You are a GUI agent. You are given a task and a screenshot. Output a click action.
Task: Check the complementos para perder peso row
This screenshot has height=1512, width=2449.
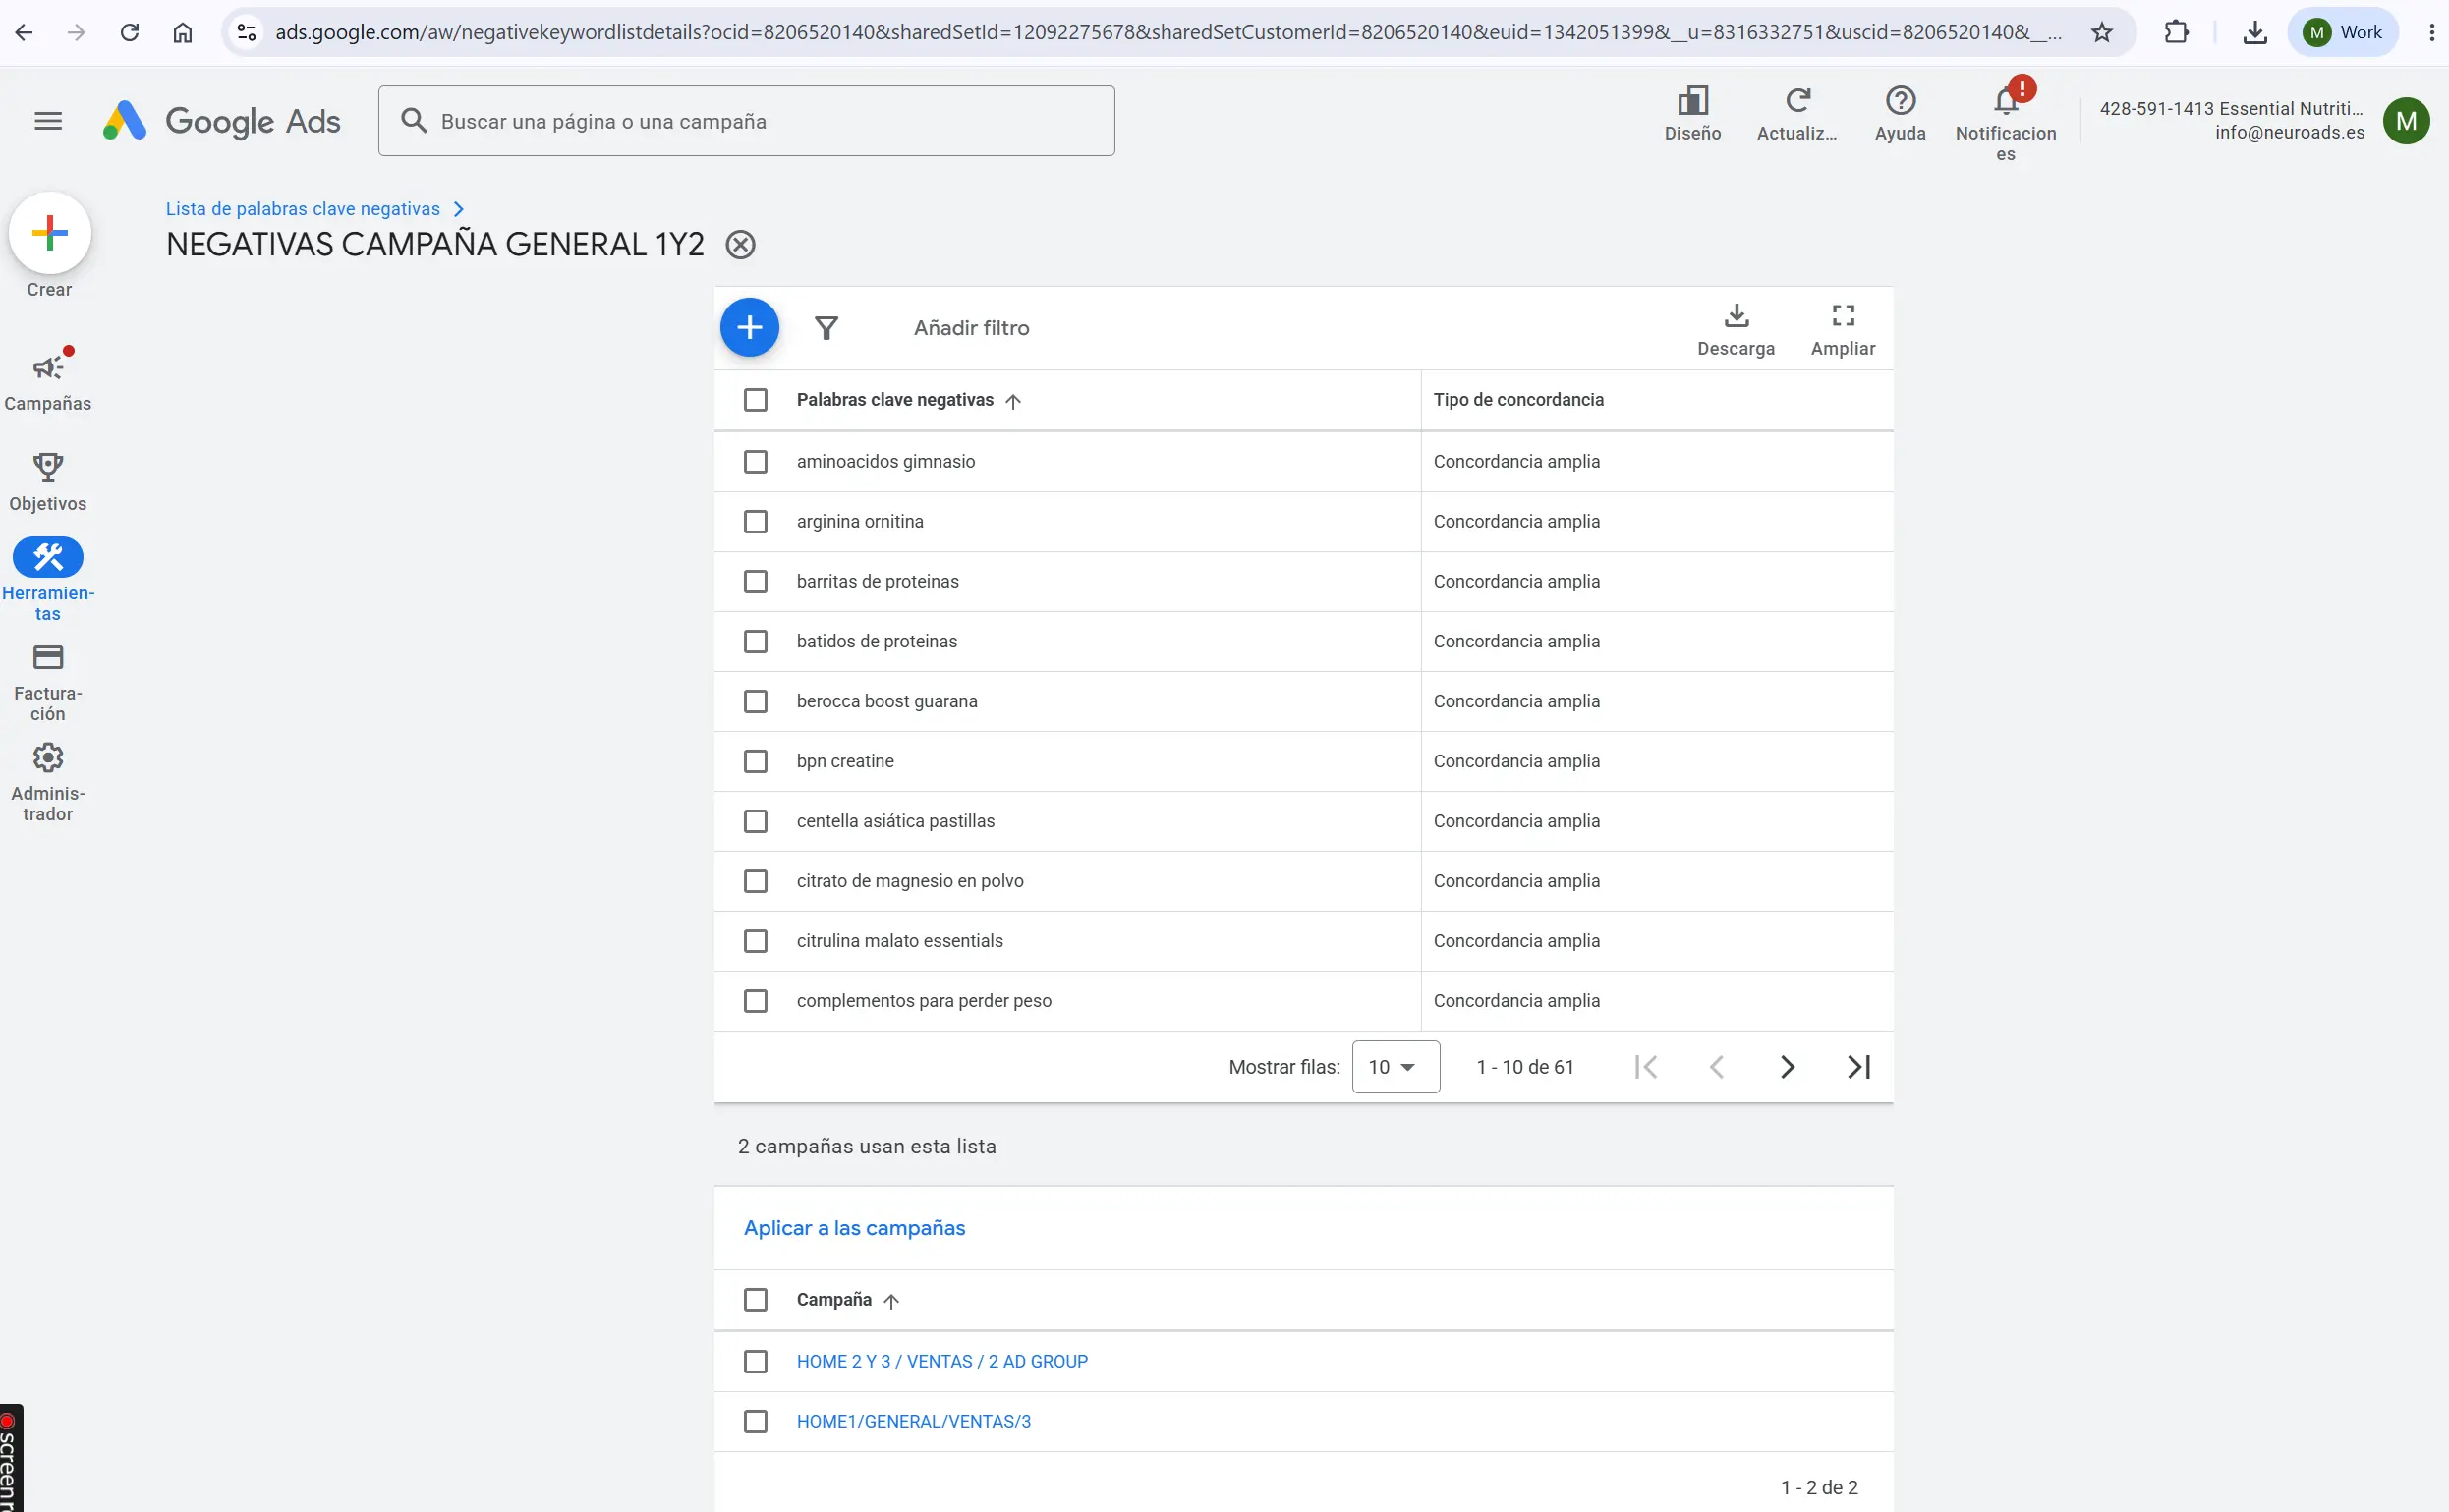[756, 1002]
